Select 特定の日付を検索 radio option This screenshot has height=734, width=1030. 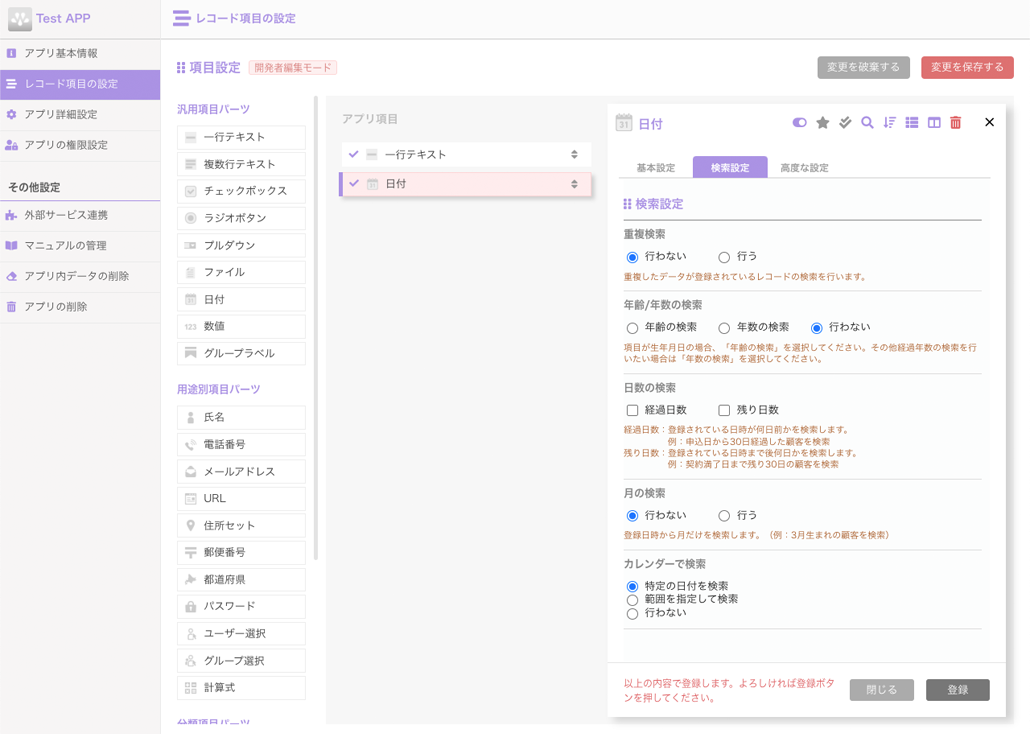pyautogui.click(x=633, y=586)
